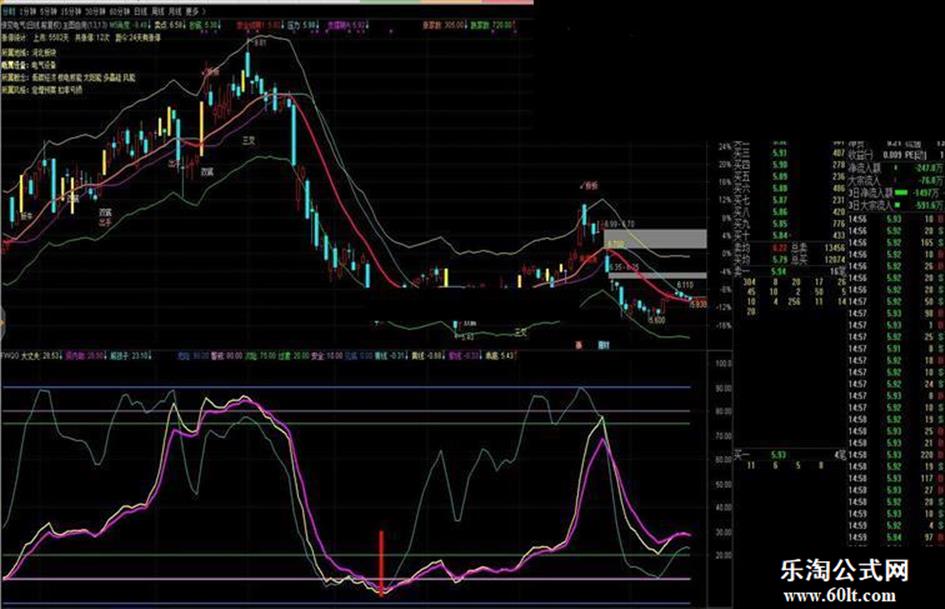
Task: Click the 套牢盘 720.00 indicator value
Action: [x=492, y=25]
